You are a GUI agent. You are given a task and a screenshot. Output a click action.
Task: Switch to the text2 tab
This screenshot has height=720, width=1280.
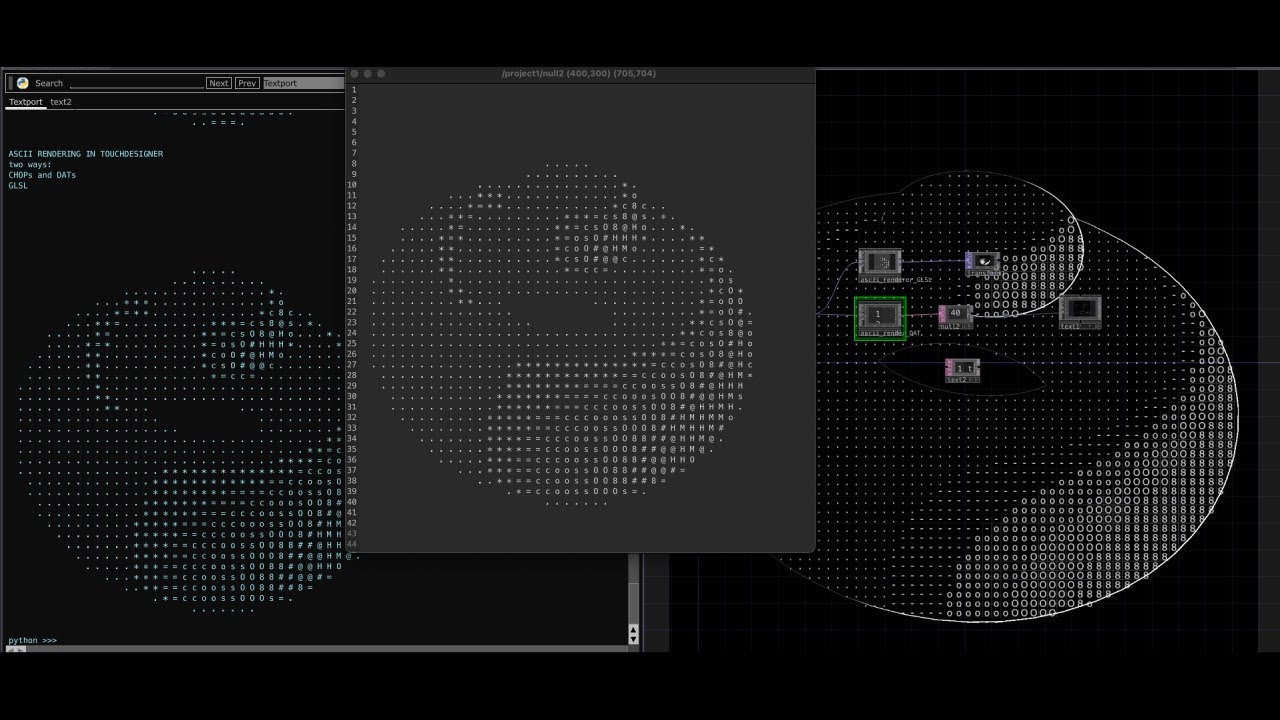click(x=61, y=102)
